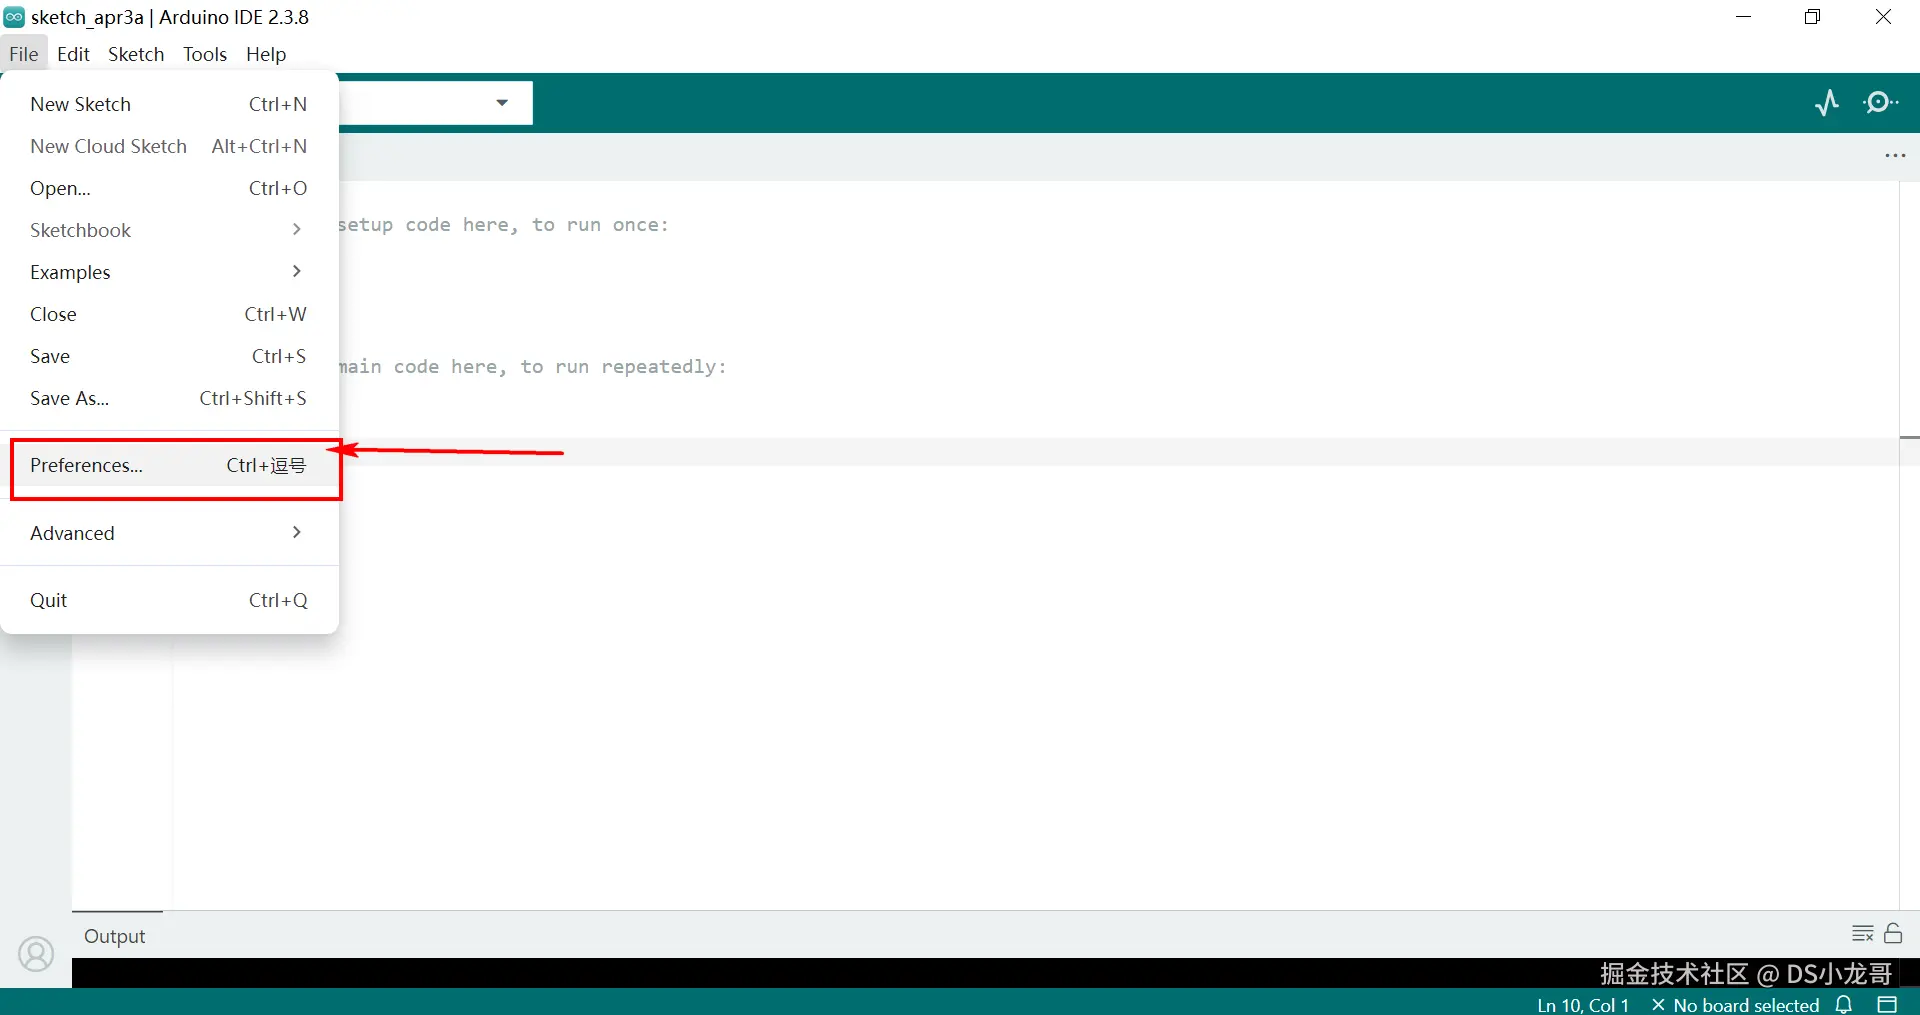Viewport: 1920px width, 1015px height.
Task: Restore down the Arduino IDE window
Action: [x=1812, y=17]
